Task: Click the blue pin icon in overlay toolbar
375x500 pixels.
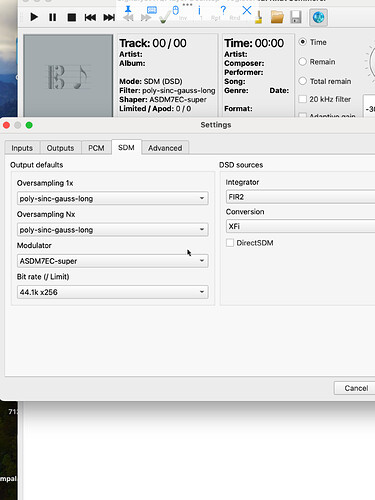Action: 128,10
